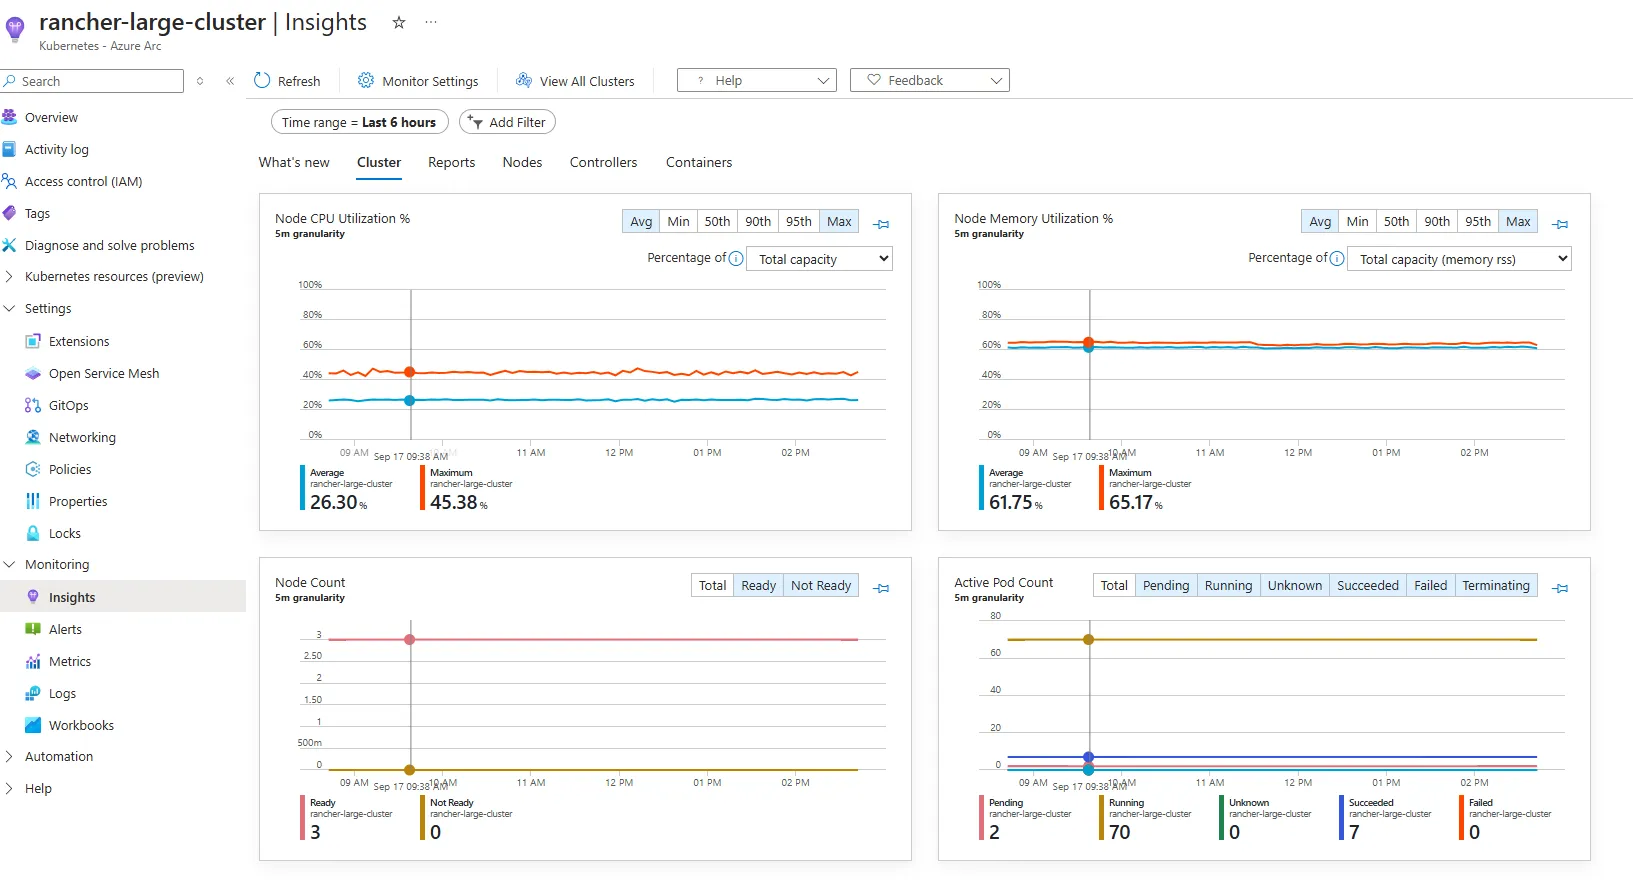Open the Total capacity dropdown

pyautogui.click(x=819, y=259)
